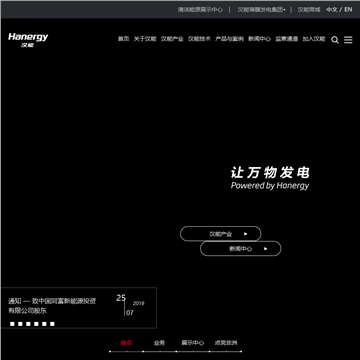Click the play arrow in the 新闻中心 pill button
Viewport: 360px width, 360px height.
pos(266,249)
